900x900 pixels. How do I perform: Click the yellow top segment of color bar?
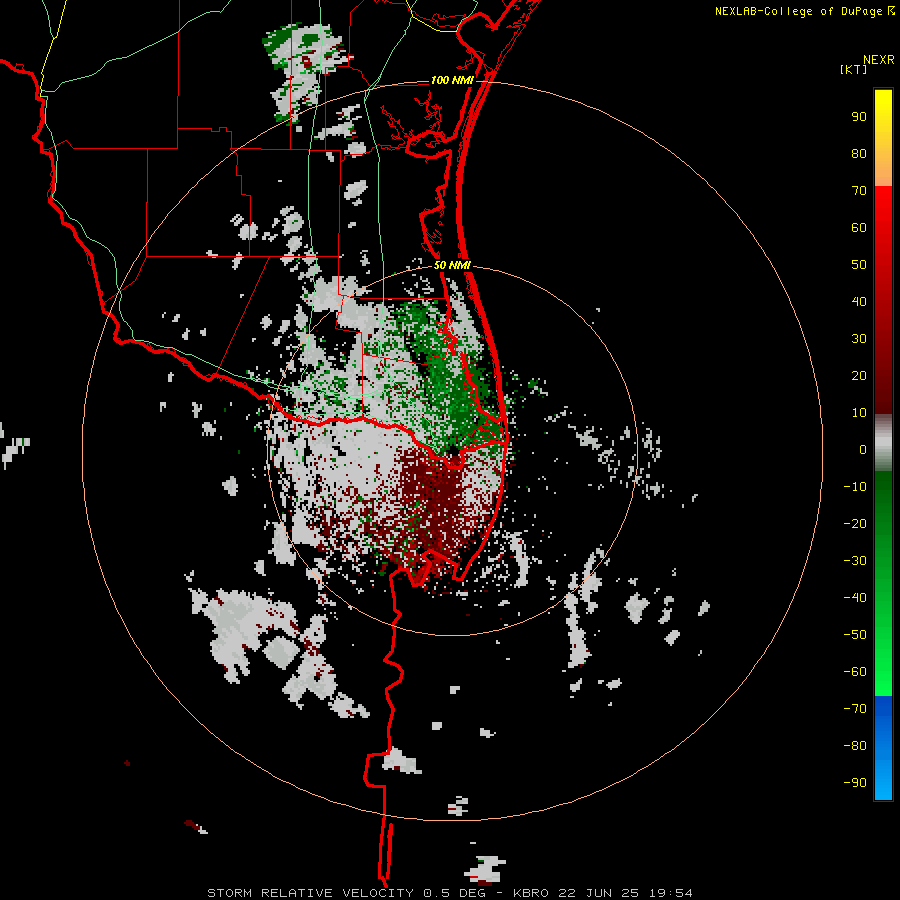coord(883,138)
